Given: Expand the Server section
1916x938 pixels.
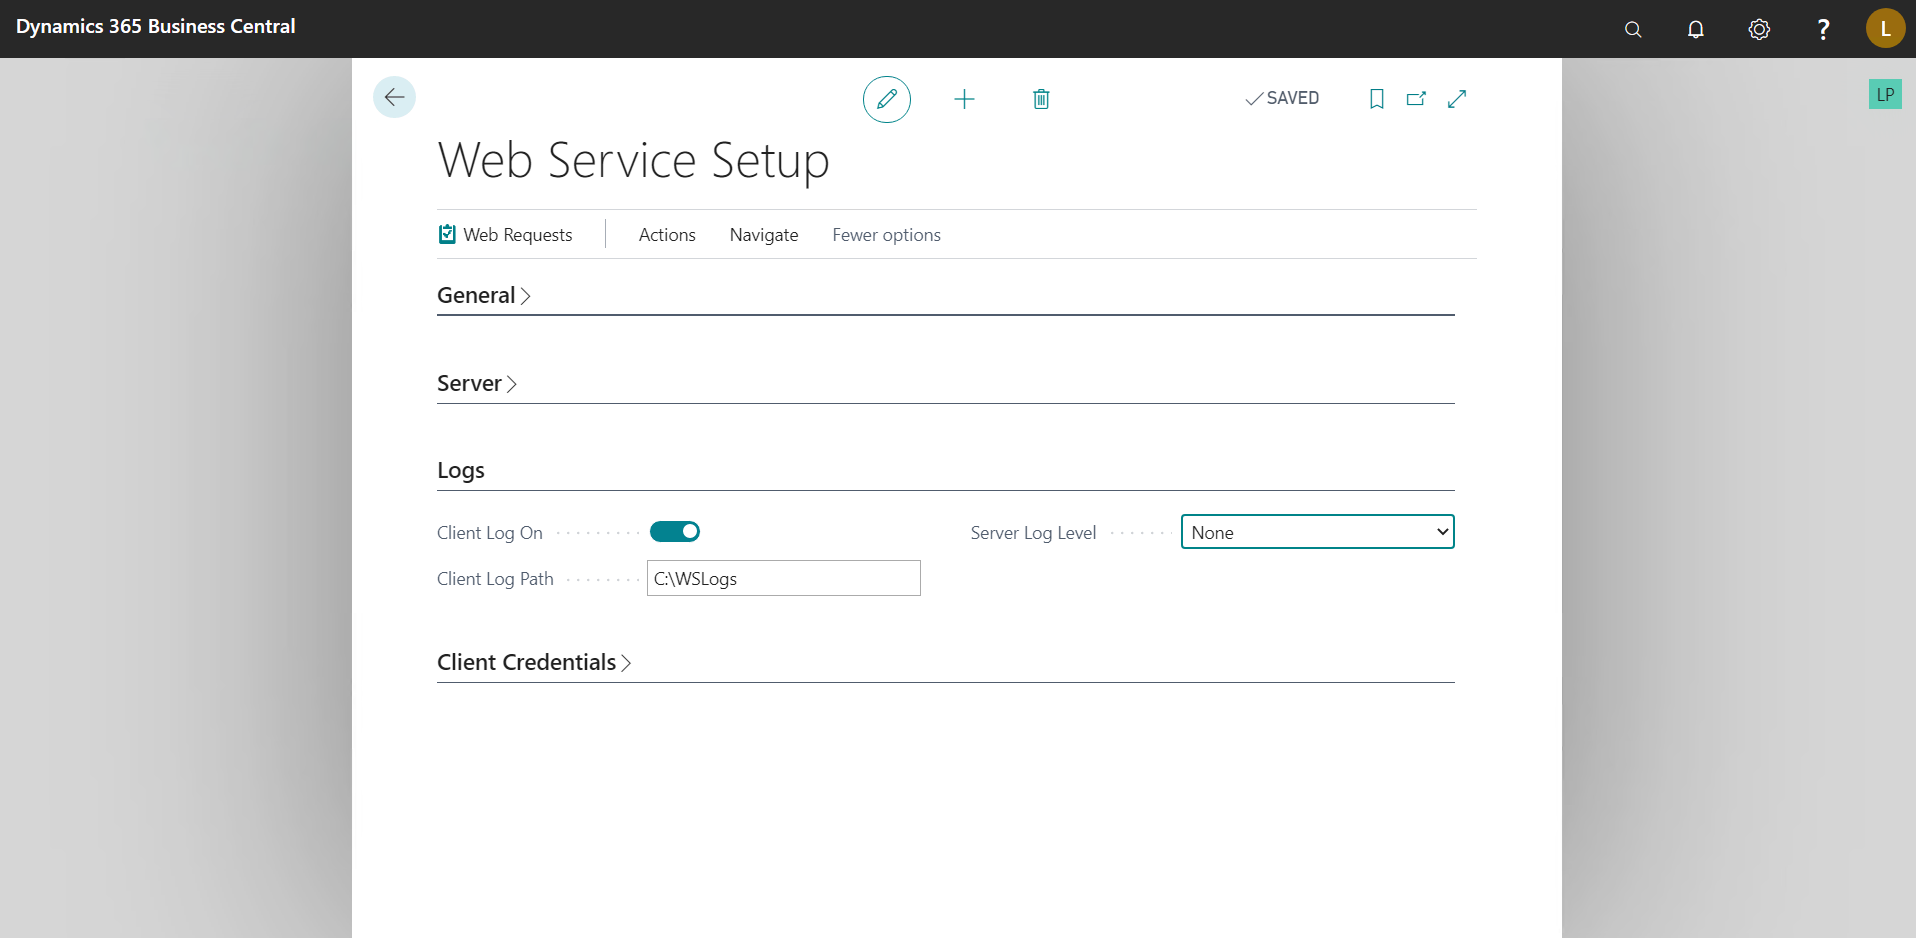Looking at the screenshot, I should pyautogui.click(x=477, y=383).
